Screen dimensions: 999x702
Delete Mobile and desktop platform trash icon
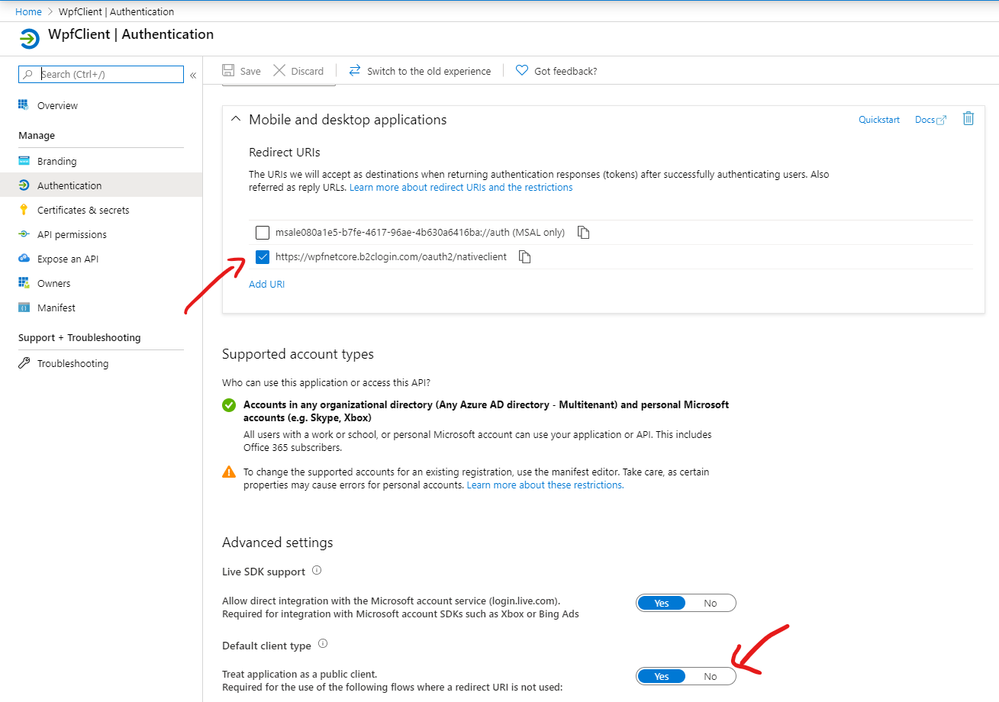(x=968, y=118)
